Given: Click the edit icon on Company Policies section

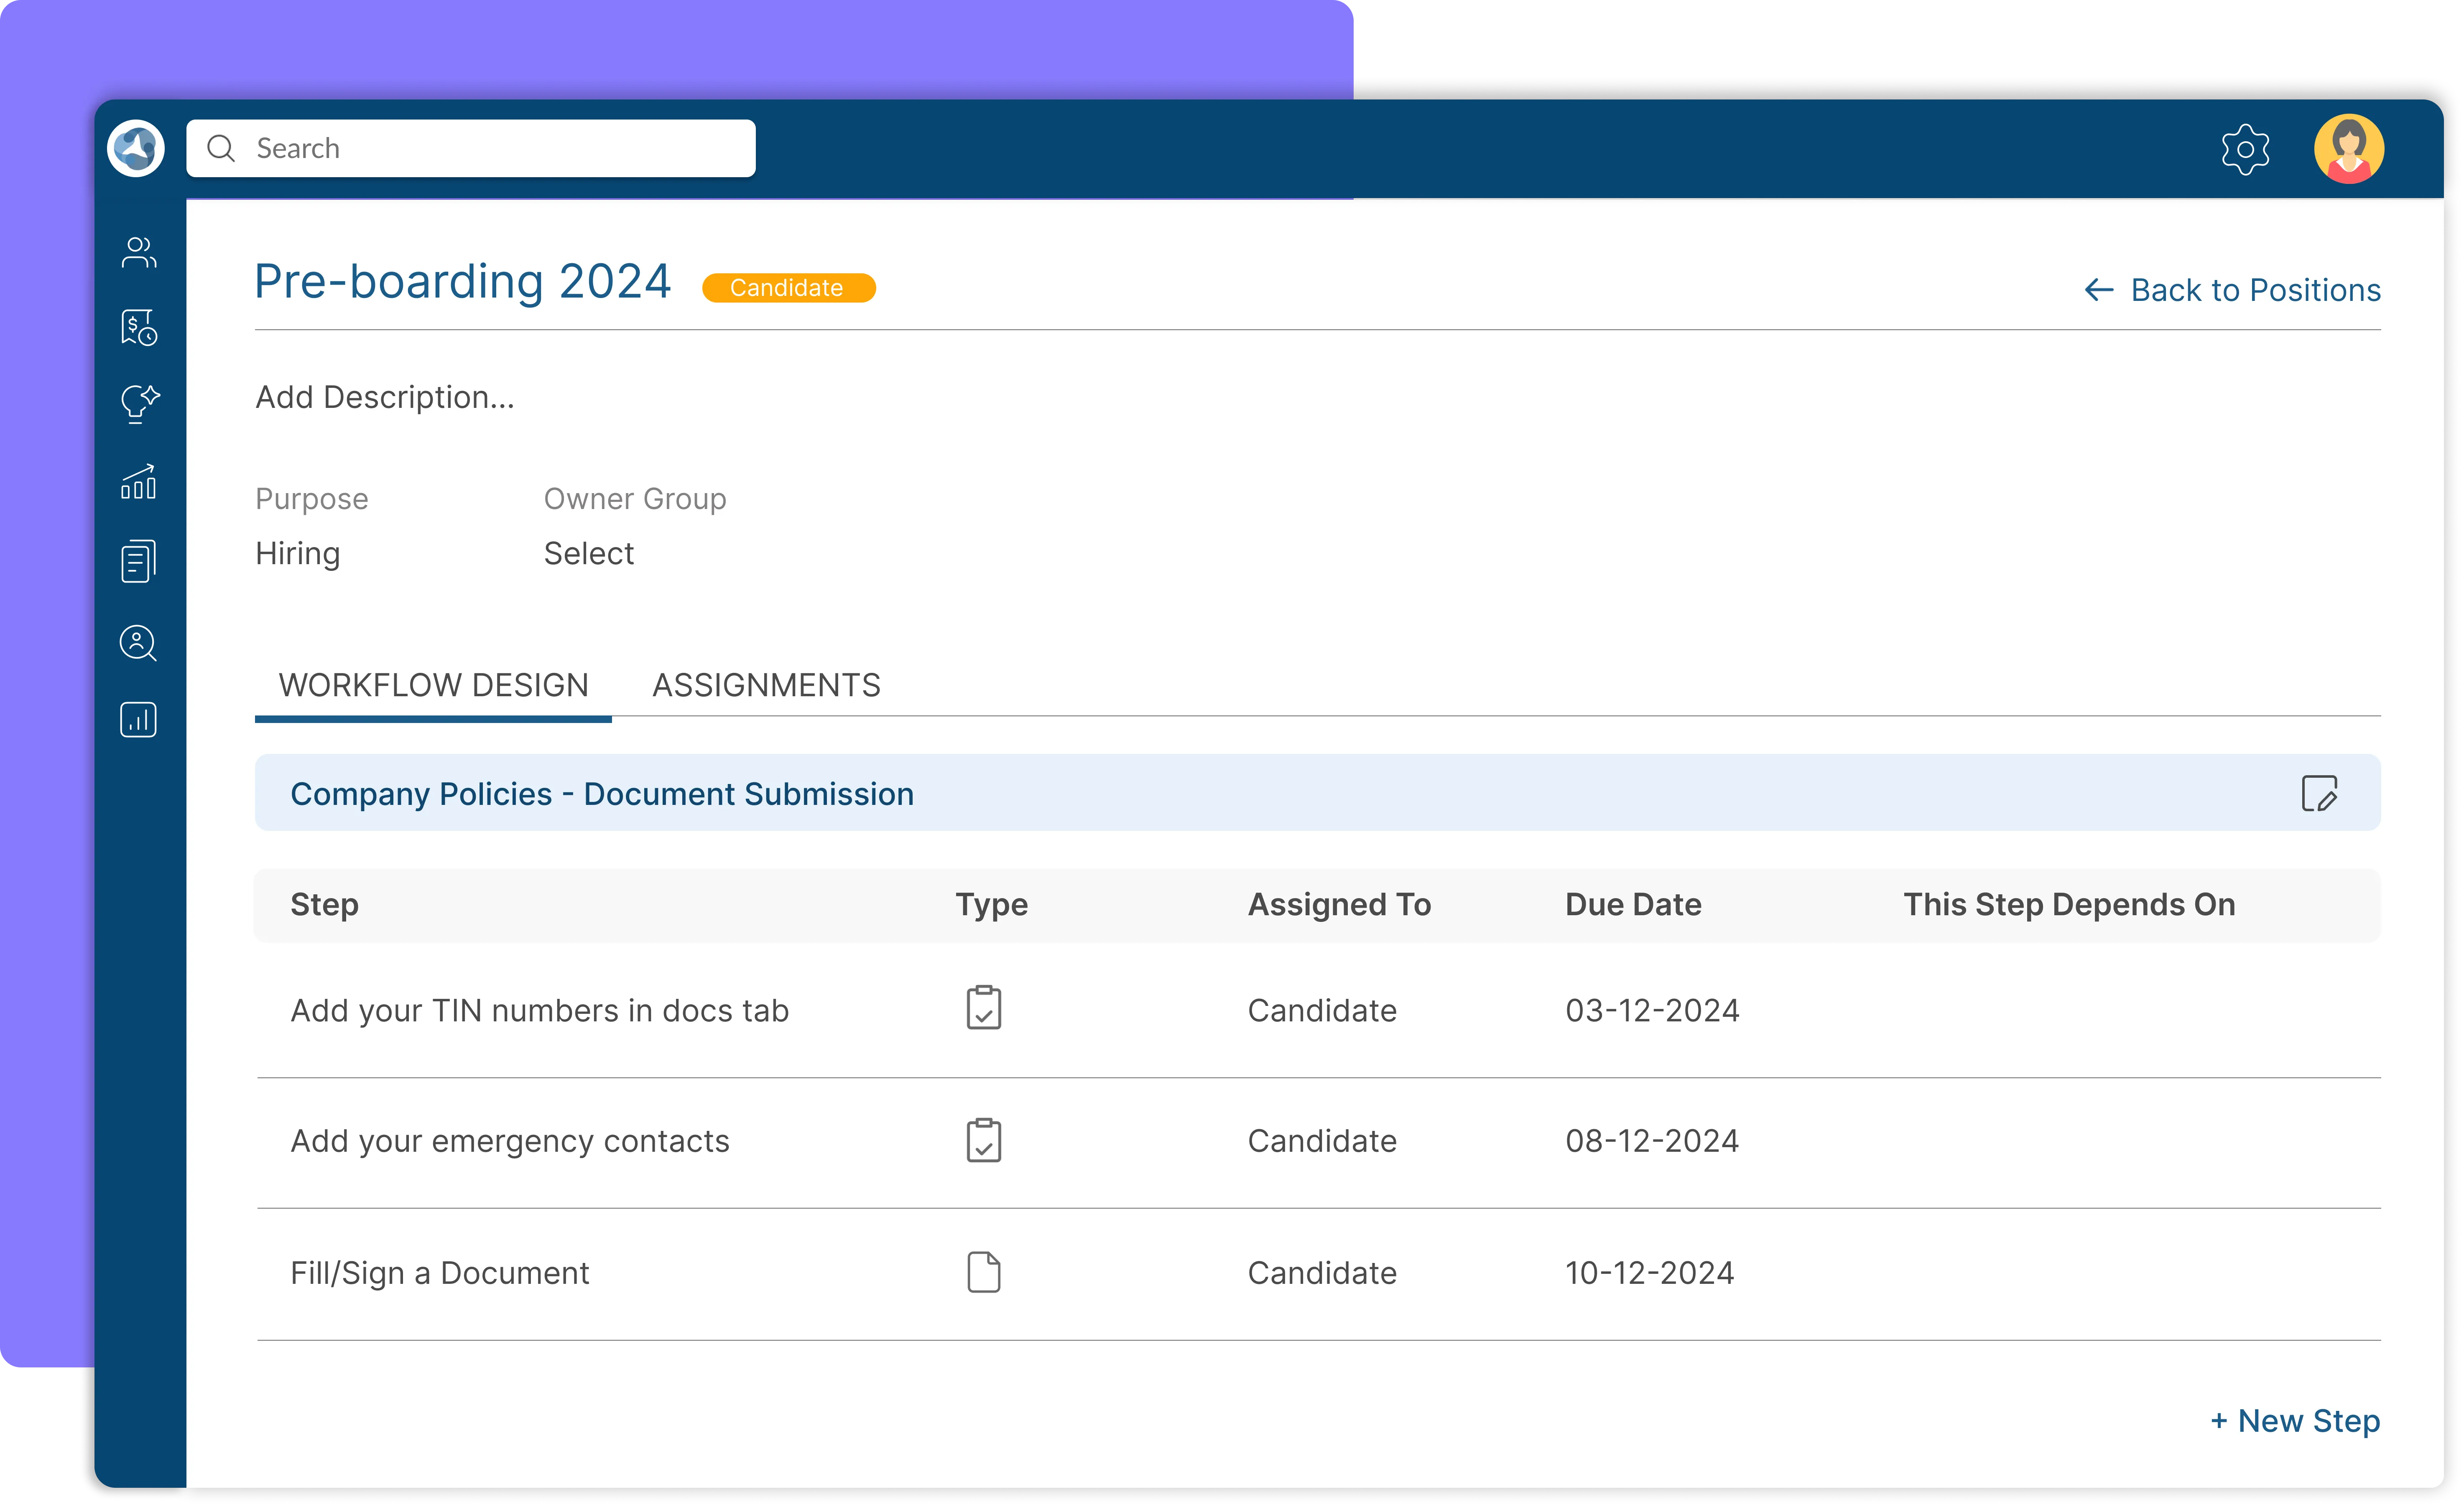Looking at the screenshot, I should coord(2319,794).
